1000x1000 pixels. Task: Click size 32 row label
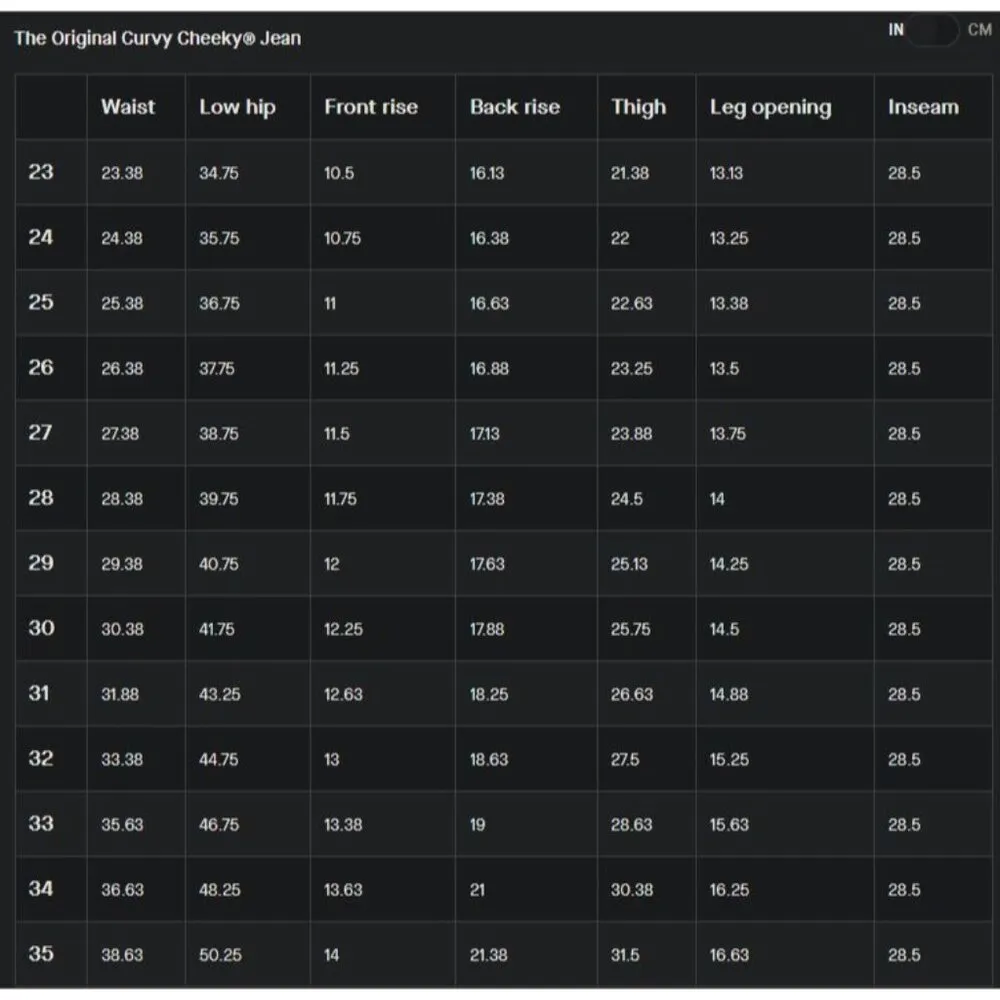pos(41,759)
